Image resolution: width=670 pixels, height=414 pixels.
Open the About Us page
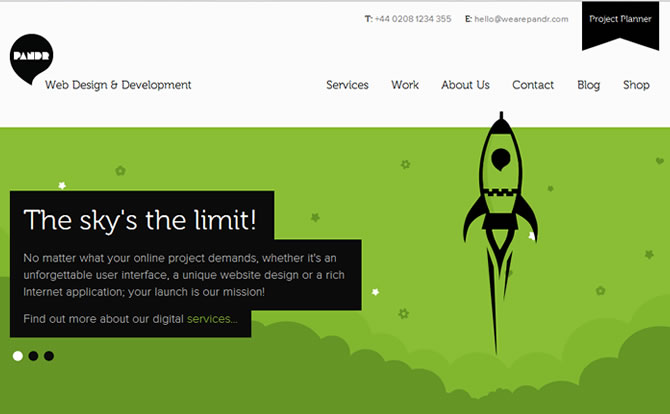pyautogui.click(x=465, y=85)
